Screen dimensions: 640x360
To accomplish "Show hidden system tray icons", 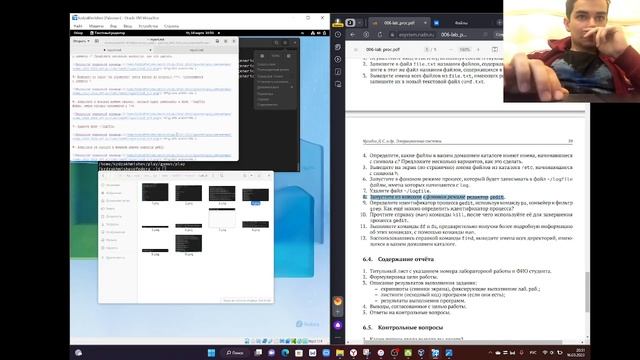I will [491, 353].
